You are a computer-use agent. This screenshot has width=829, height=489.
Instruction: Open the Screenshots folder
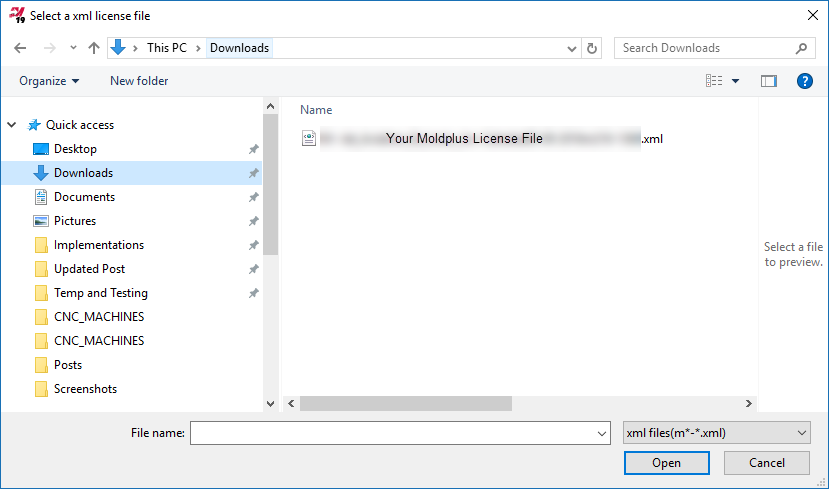86,389
